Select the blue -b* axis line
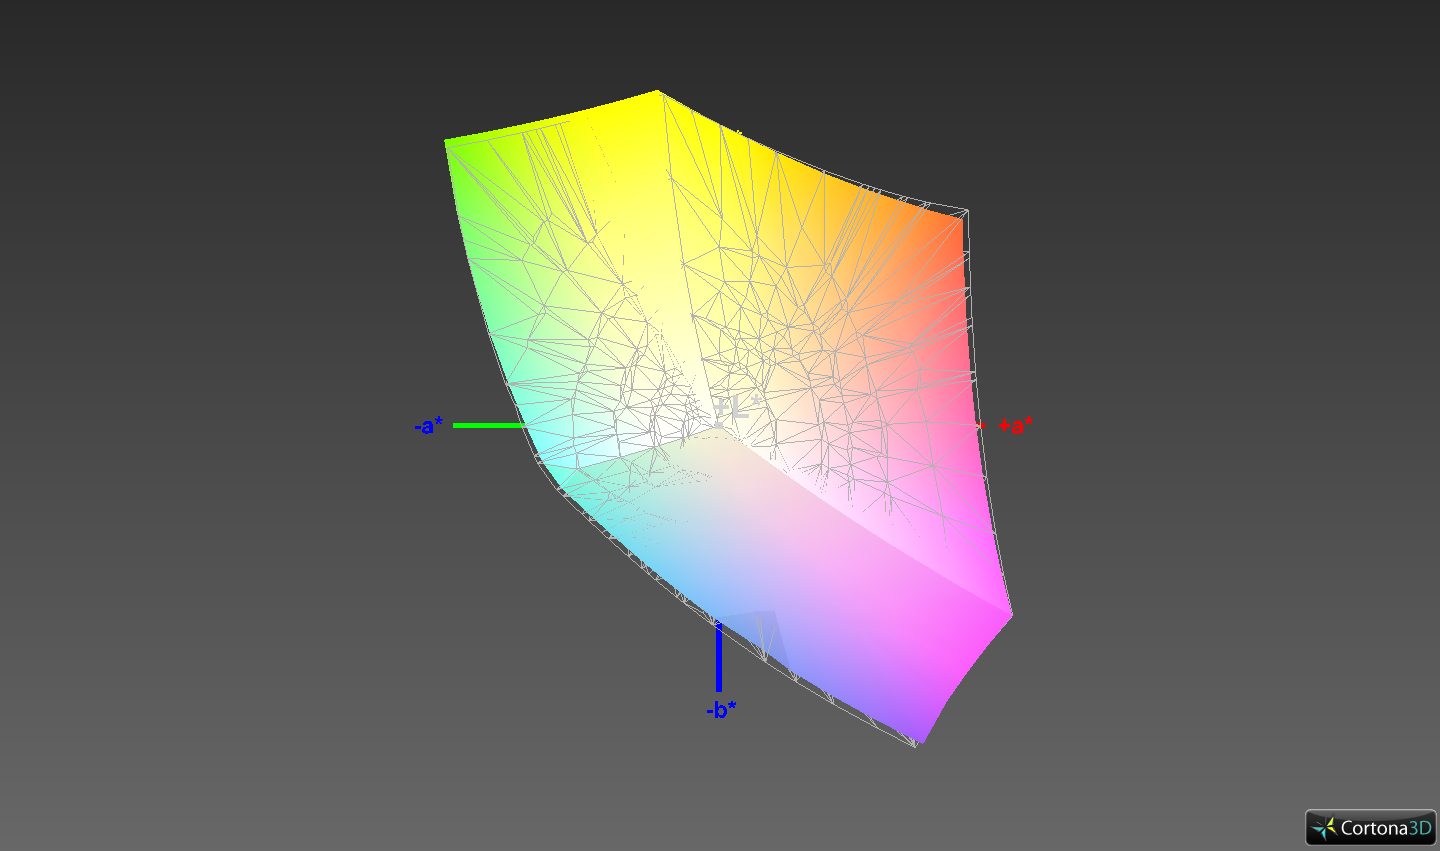This screenshot has width=1440, height=851. coord(718,657)
